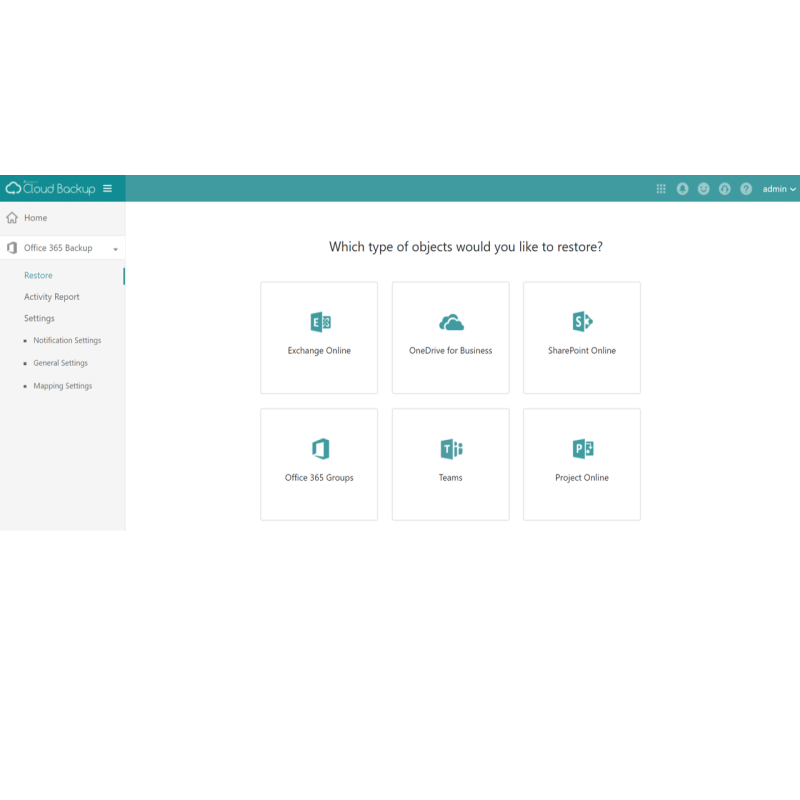Open Activity Report
The width and height of the screenshot is (800, 800).
52,297
